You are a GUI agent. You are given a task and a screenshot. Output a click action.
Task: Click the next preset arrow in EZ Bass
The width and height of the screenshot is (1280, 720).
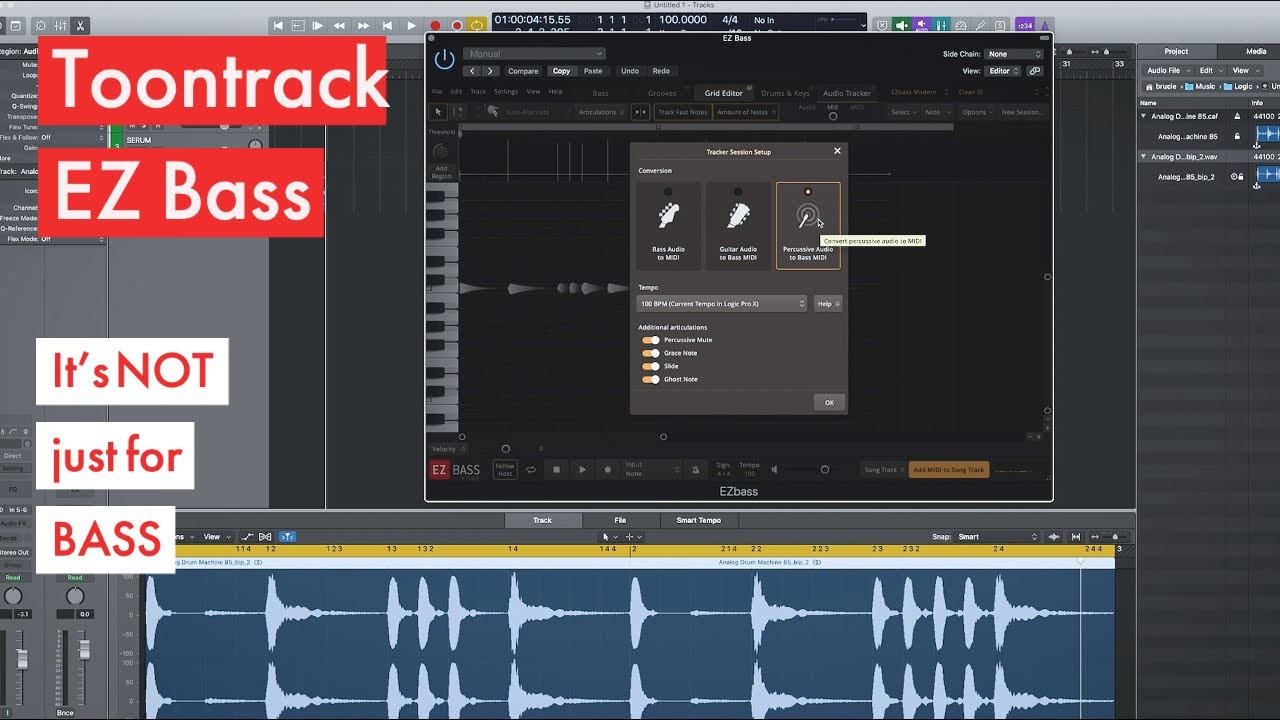pyautogui.click(x=490, y=71)
